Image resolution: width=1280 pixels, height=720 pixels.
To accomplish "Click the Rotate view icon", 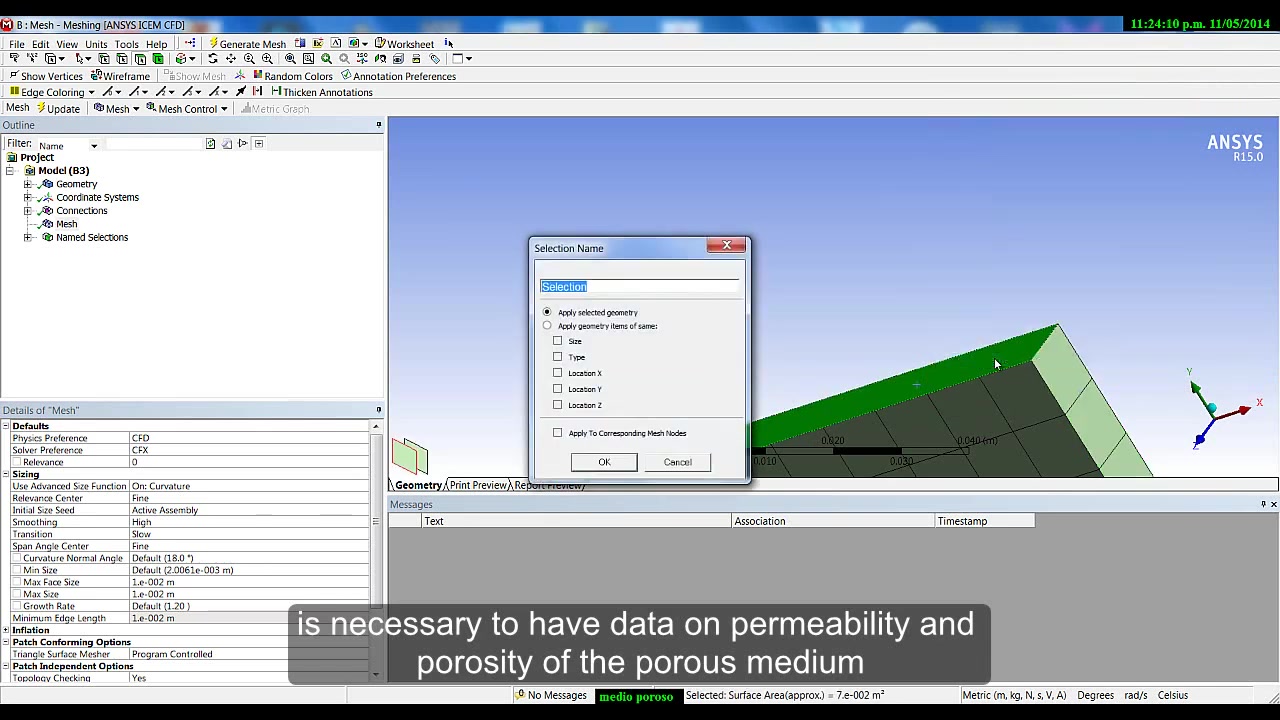I will point(212,59).
